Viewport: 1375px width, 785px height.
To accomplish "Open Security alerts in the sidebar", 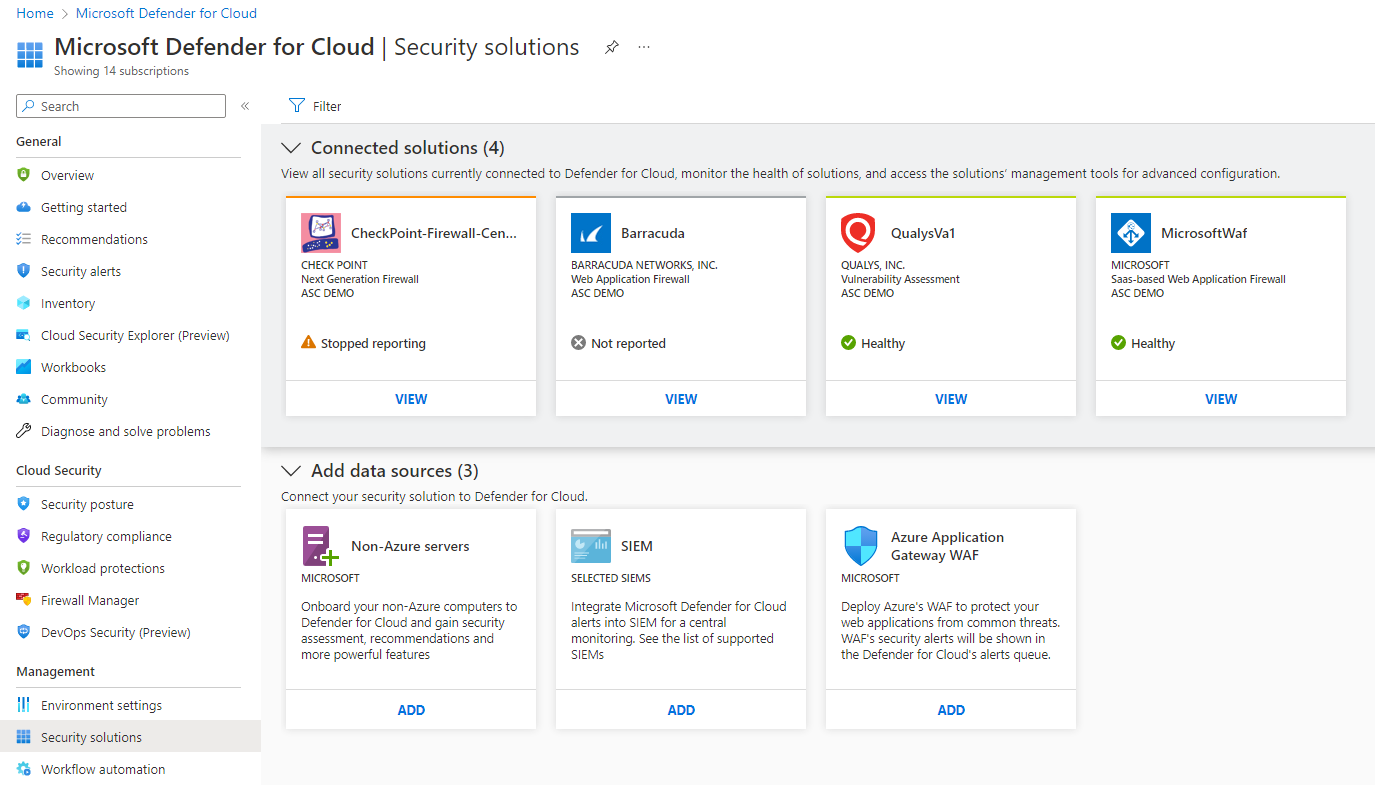I will [80, 271].
